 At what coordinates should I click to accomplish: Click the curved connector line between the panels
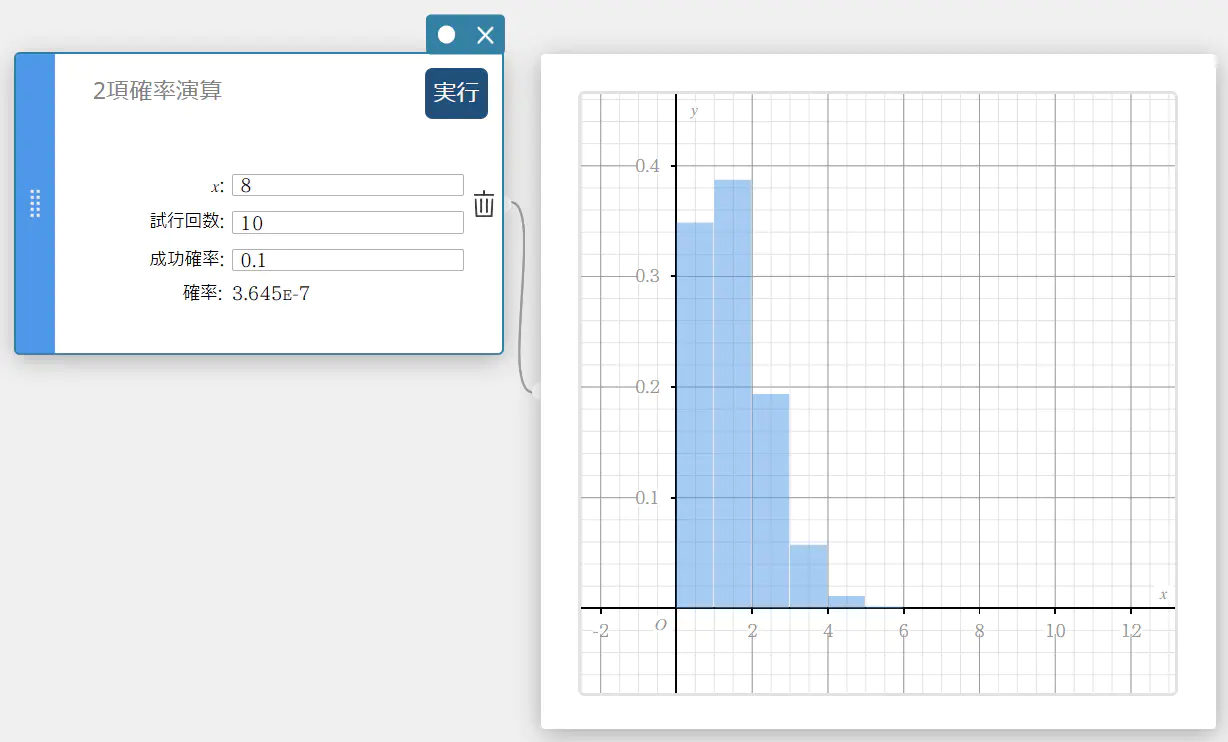(522, 300)
